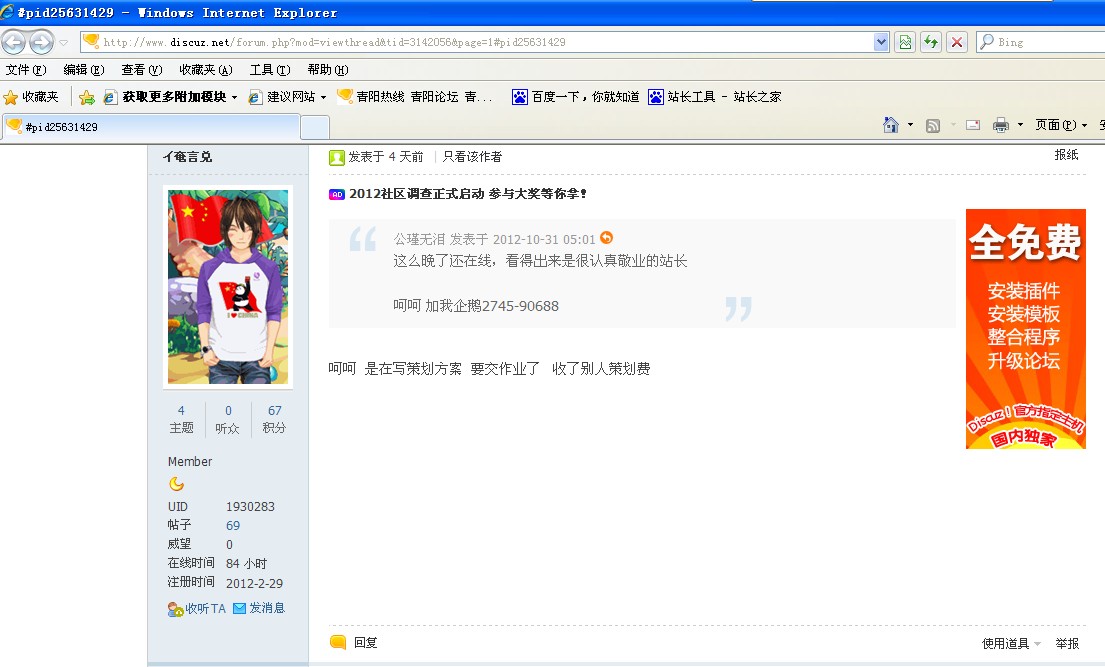This screenshot has height=667, width=1105.
Task: Click the red stop loading icon
Action: coord(956,42)
